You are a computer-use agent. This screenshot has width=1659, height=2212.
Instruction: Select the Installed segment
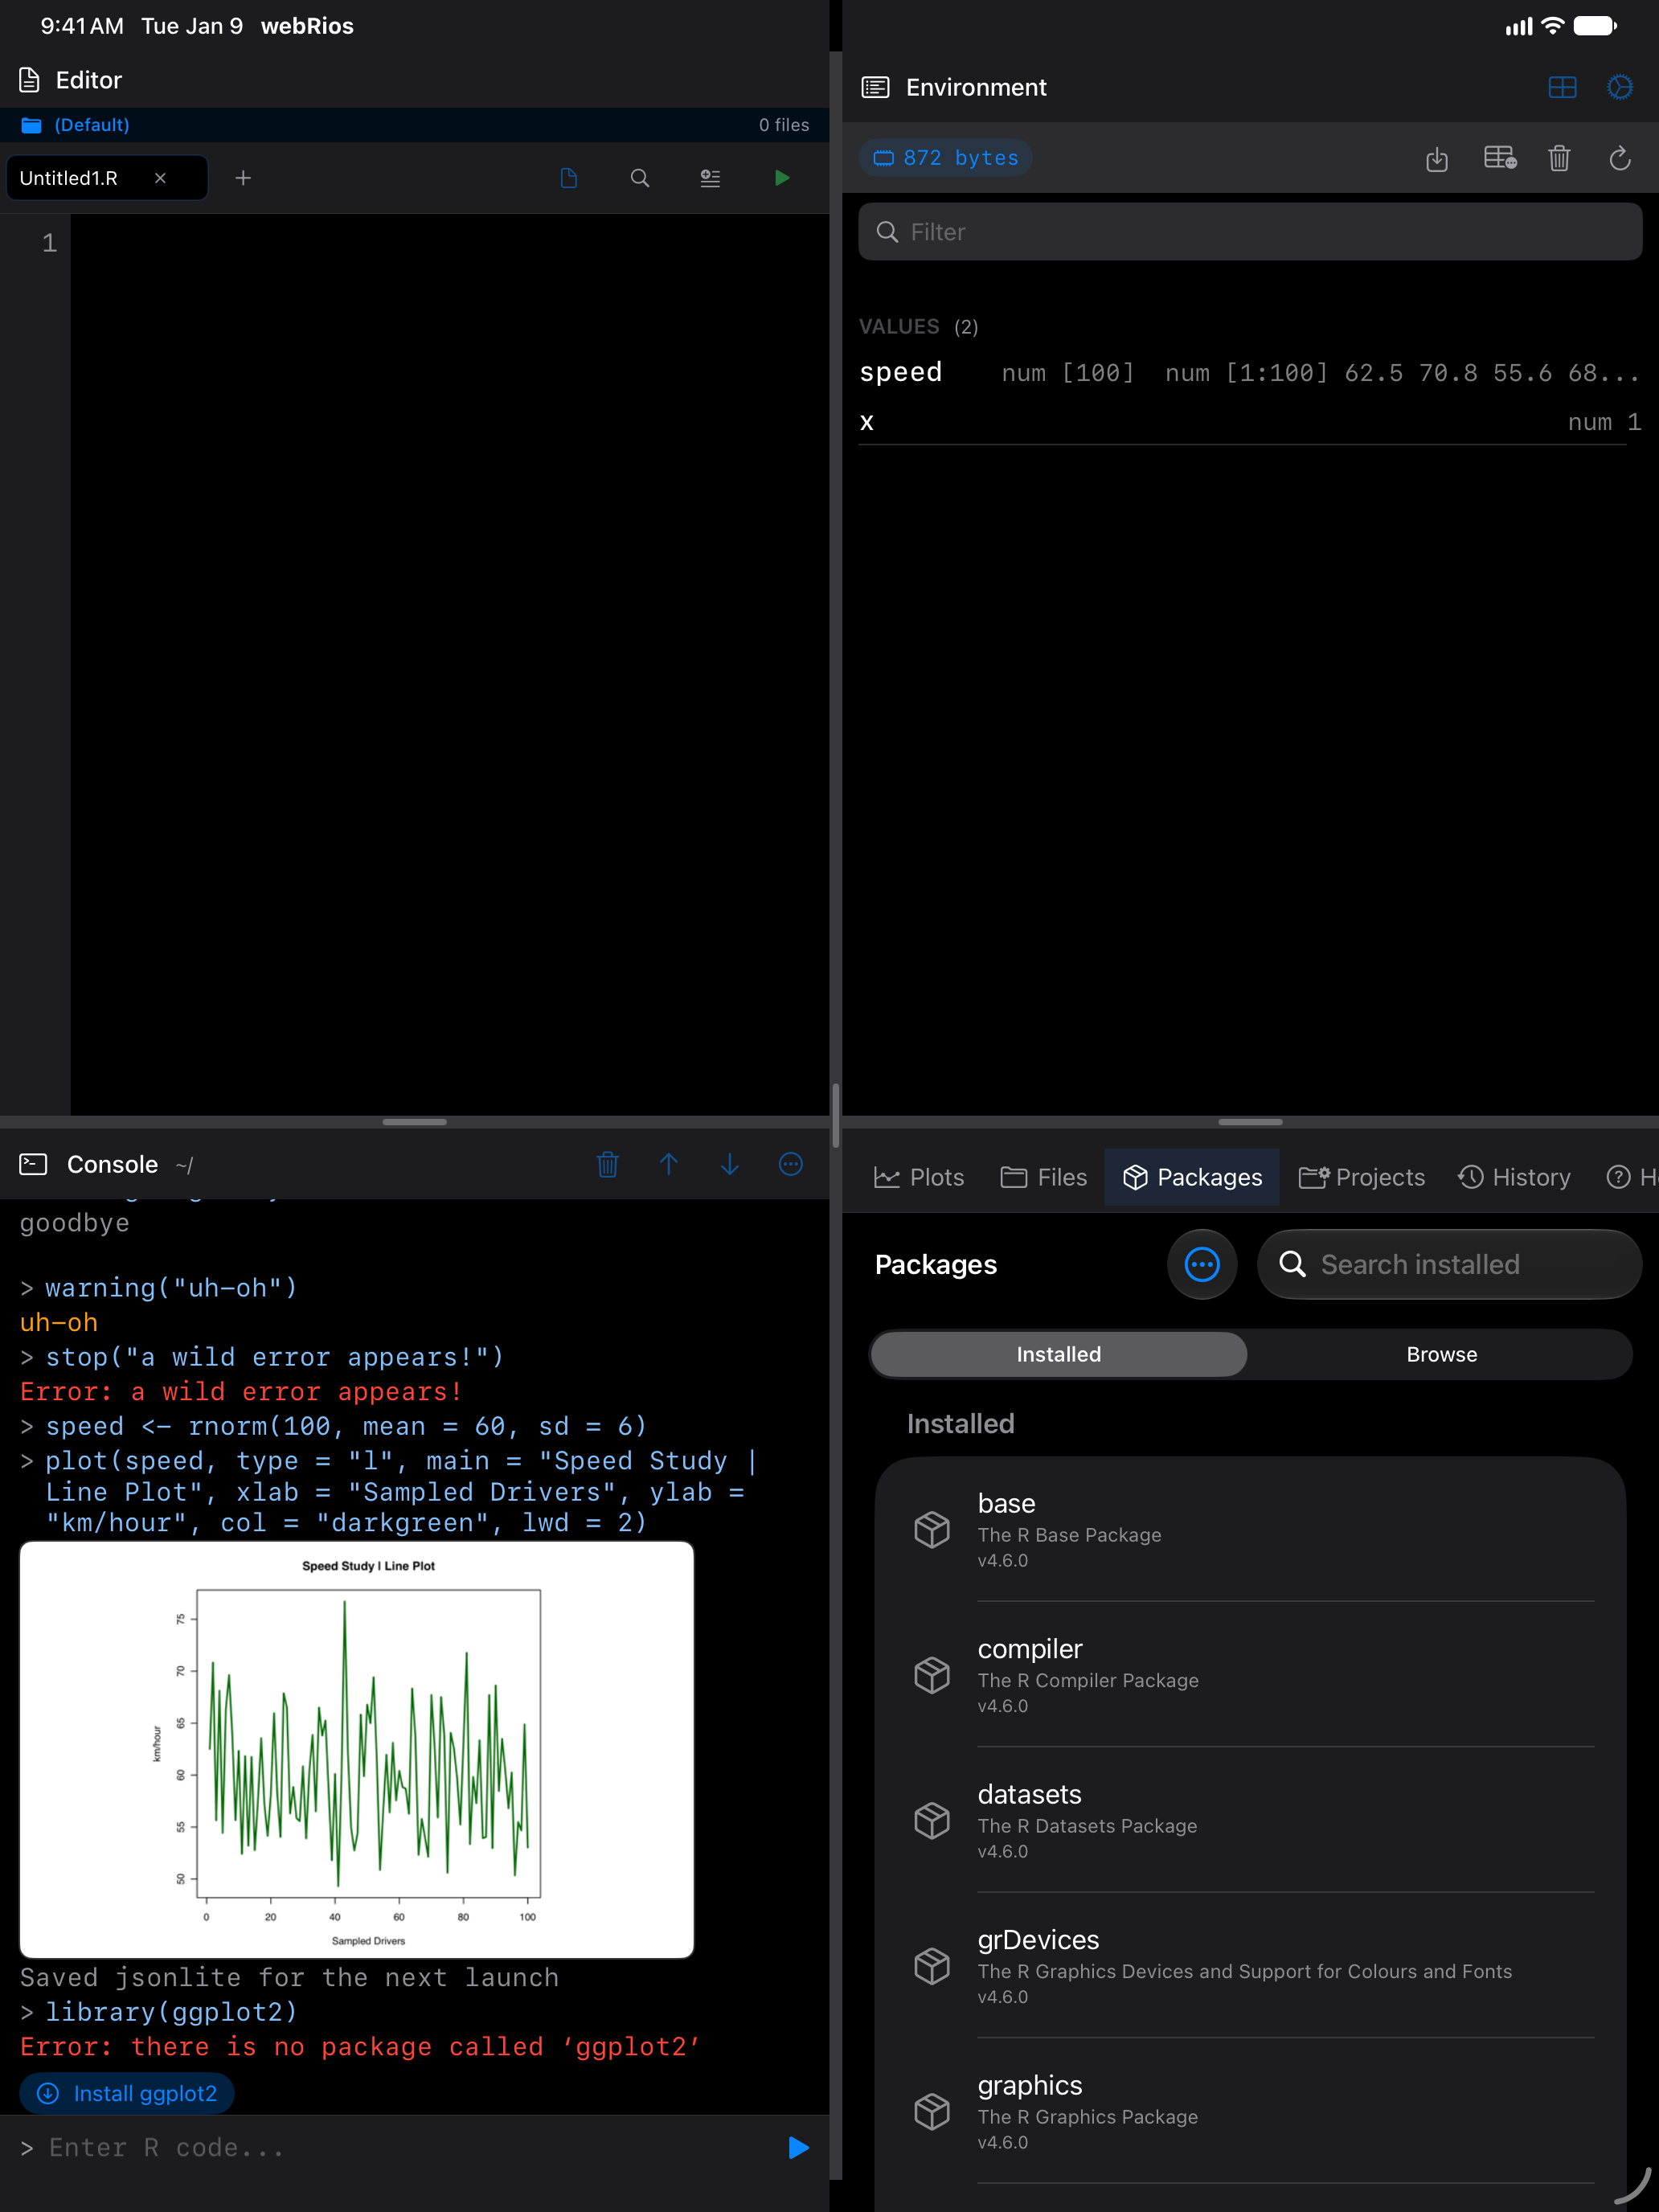pyautogui.click(x=1059, y=1354)
